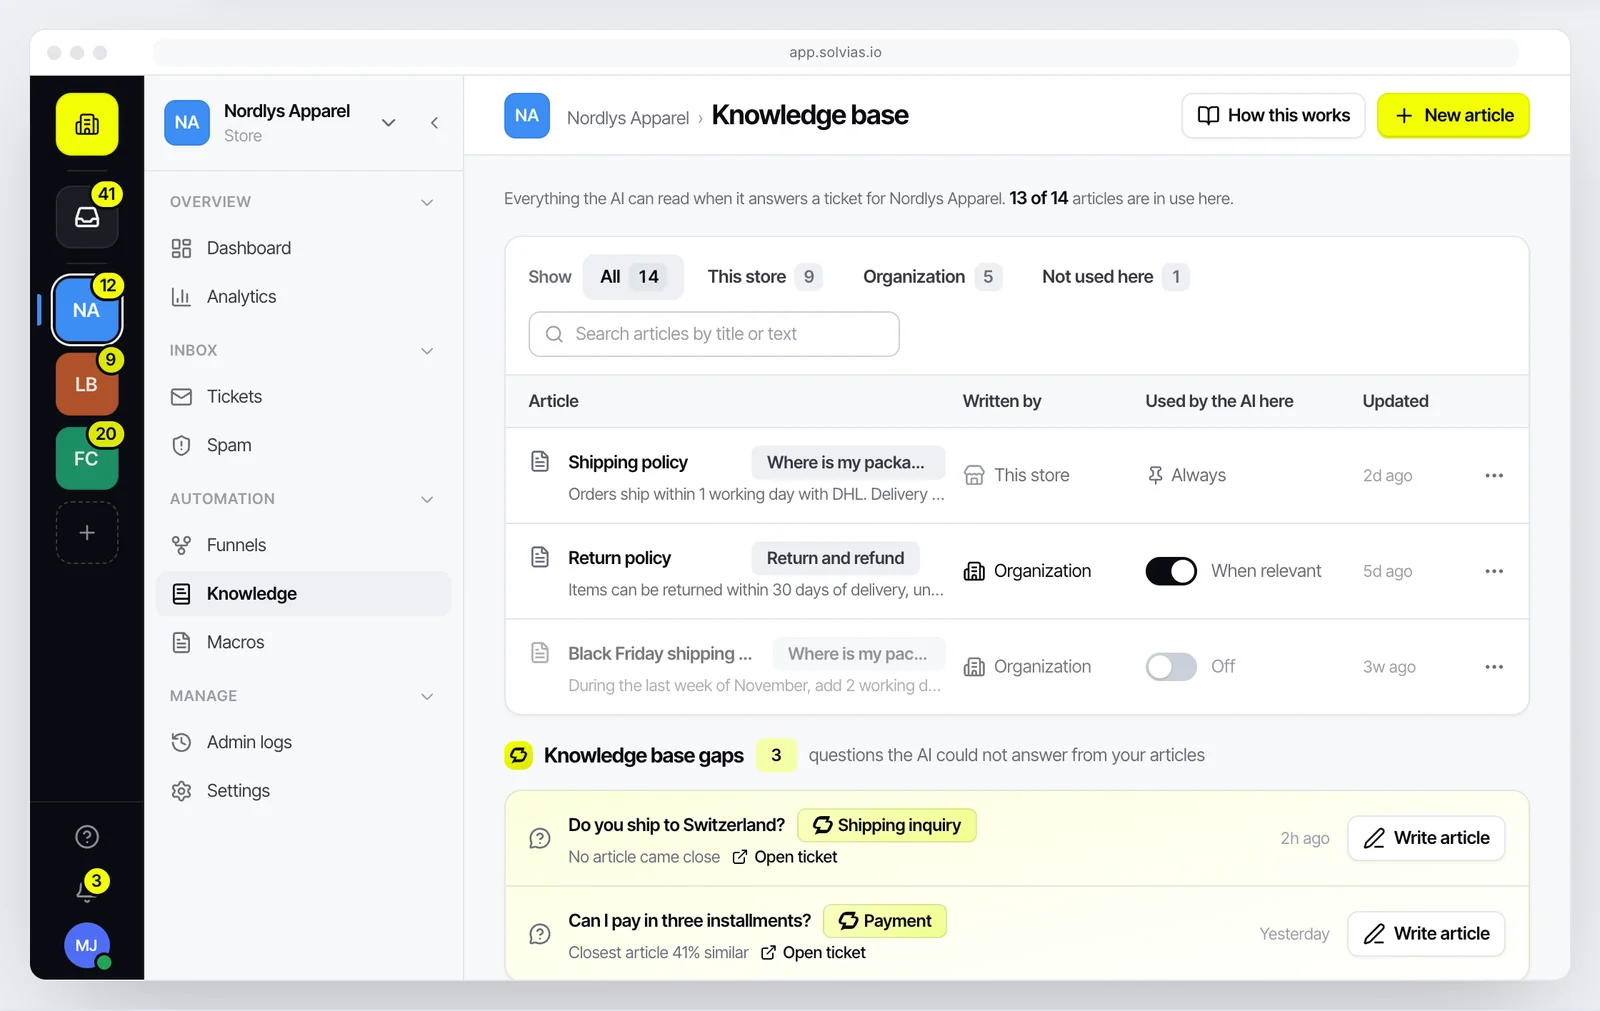Screen dimensions: 1600x1011
Task: Select the All 14 filter tab
Action: tap(633, 277)
